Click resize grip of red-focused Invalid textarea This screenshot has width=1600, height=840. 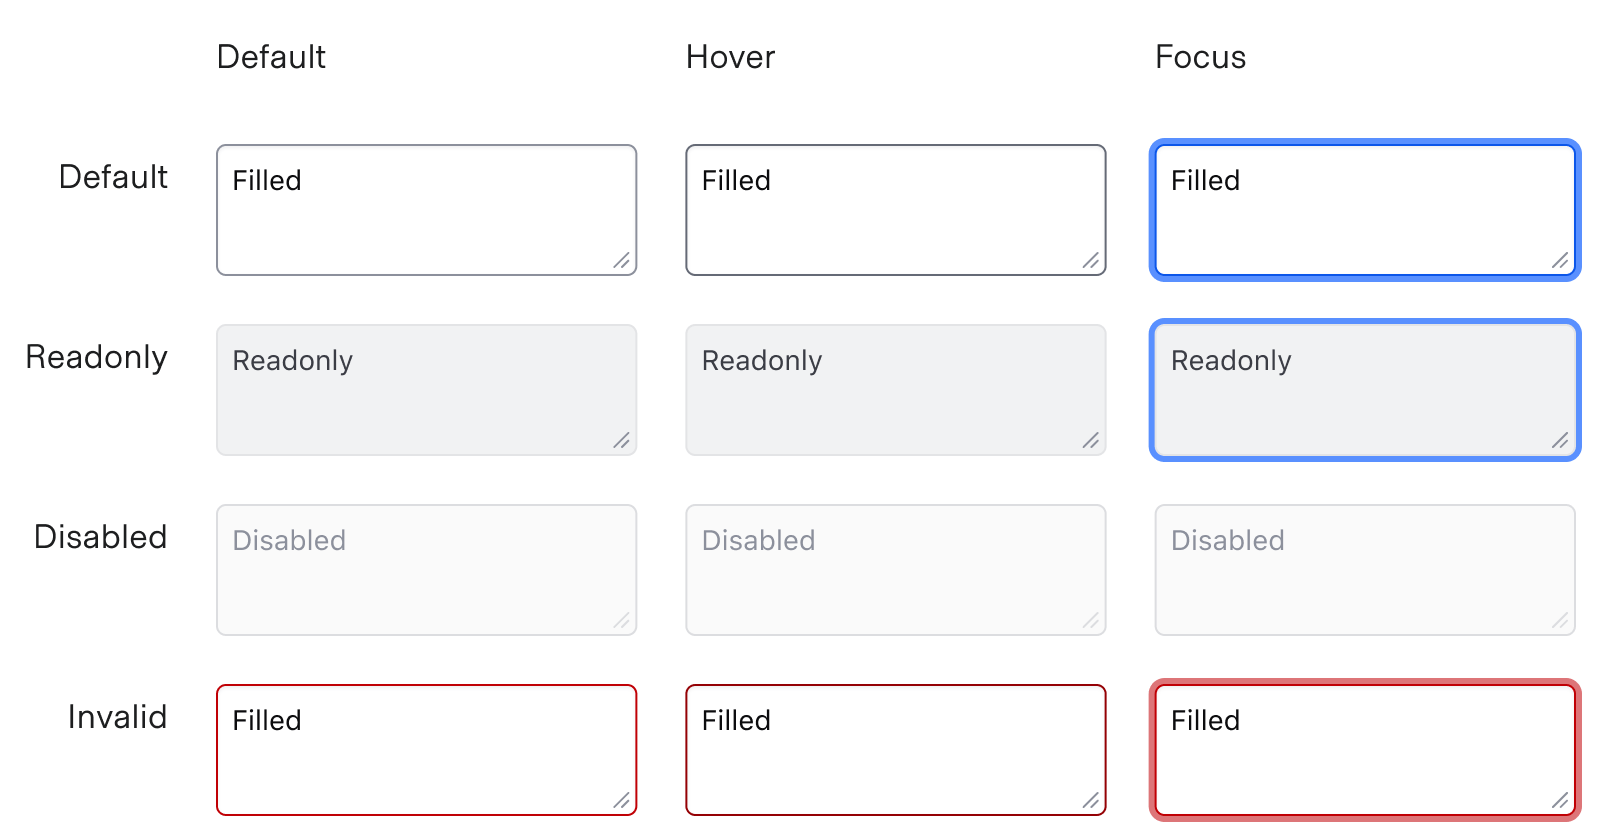1560,801
